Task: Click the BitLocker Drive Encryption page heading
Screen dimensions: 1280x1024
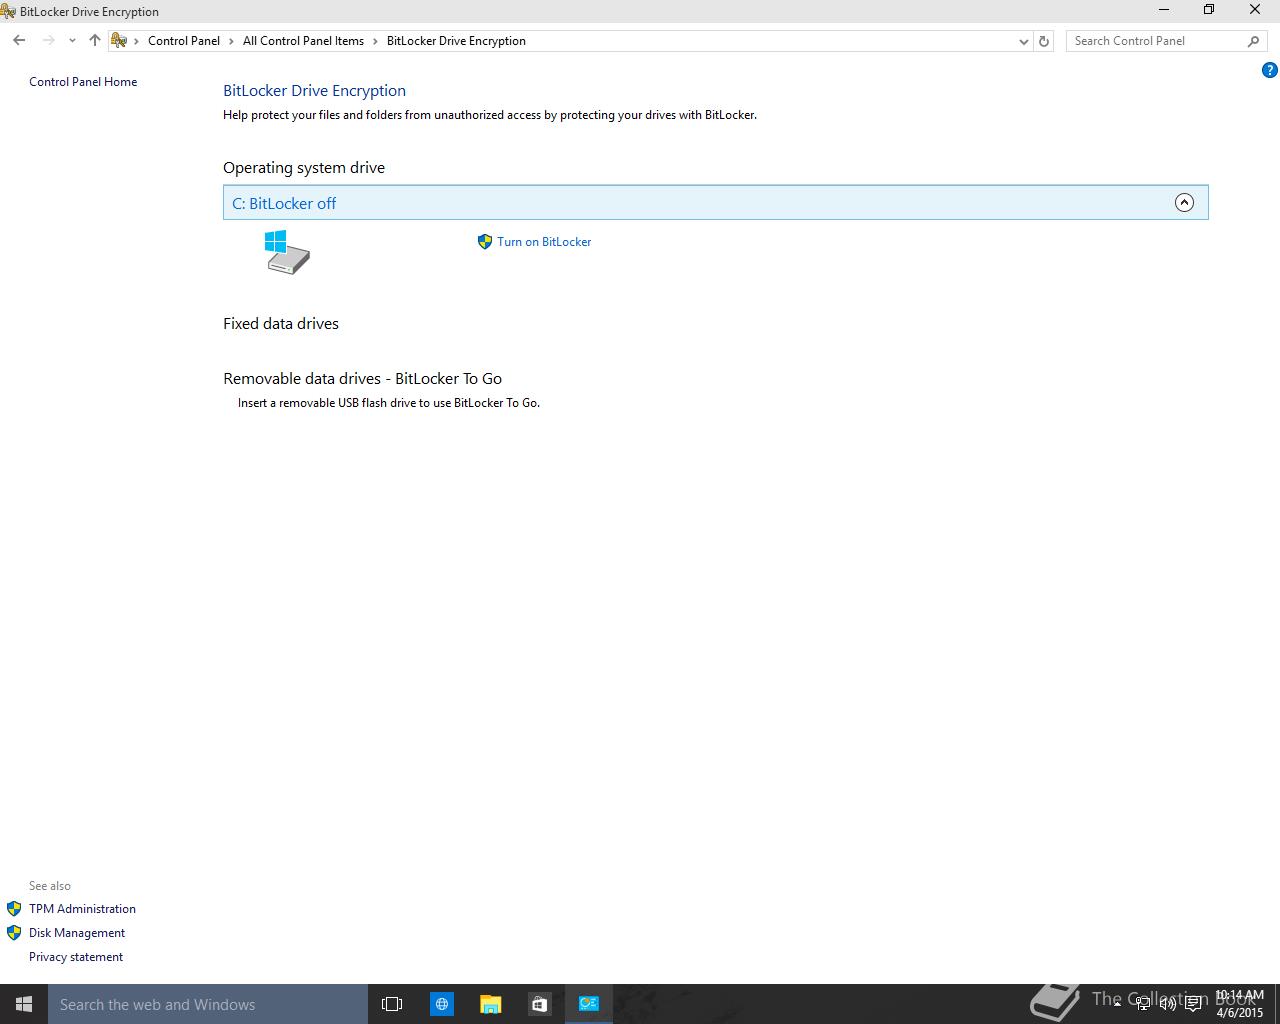Action: [x=314, y=91]
